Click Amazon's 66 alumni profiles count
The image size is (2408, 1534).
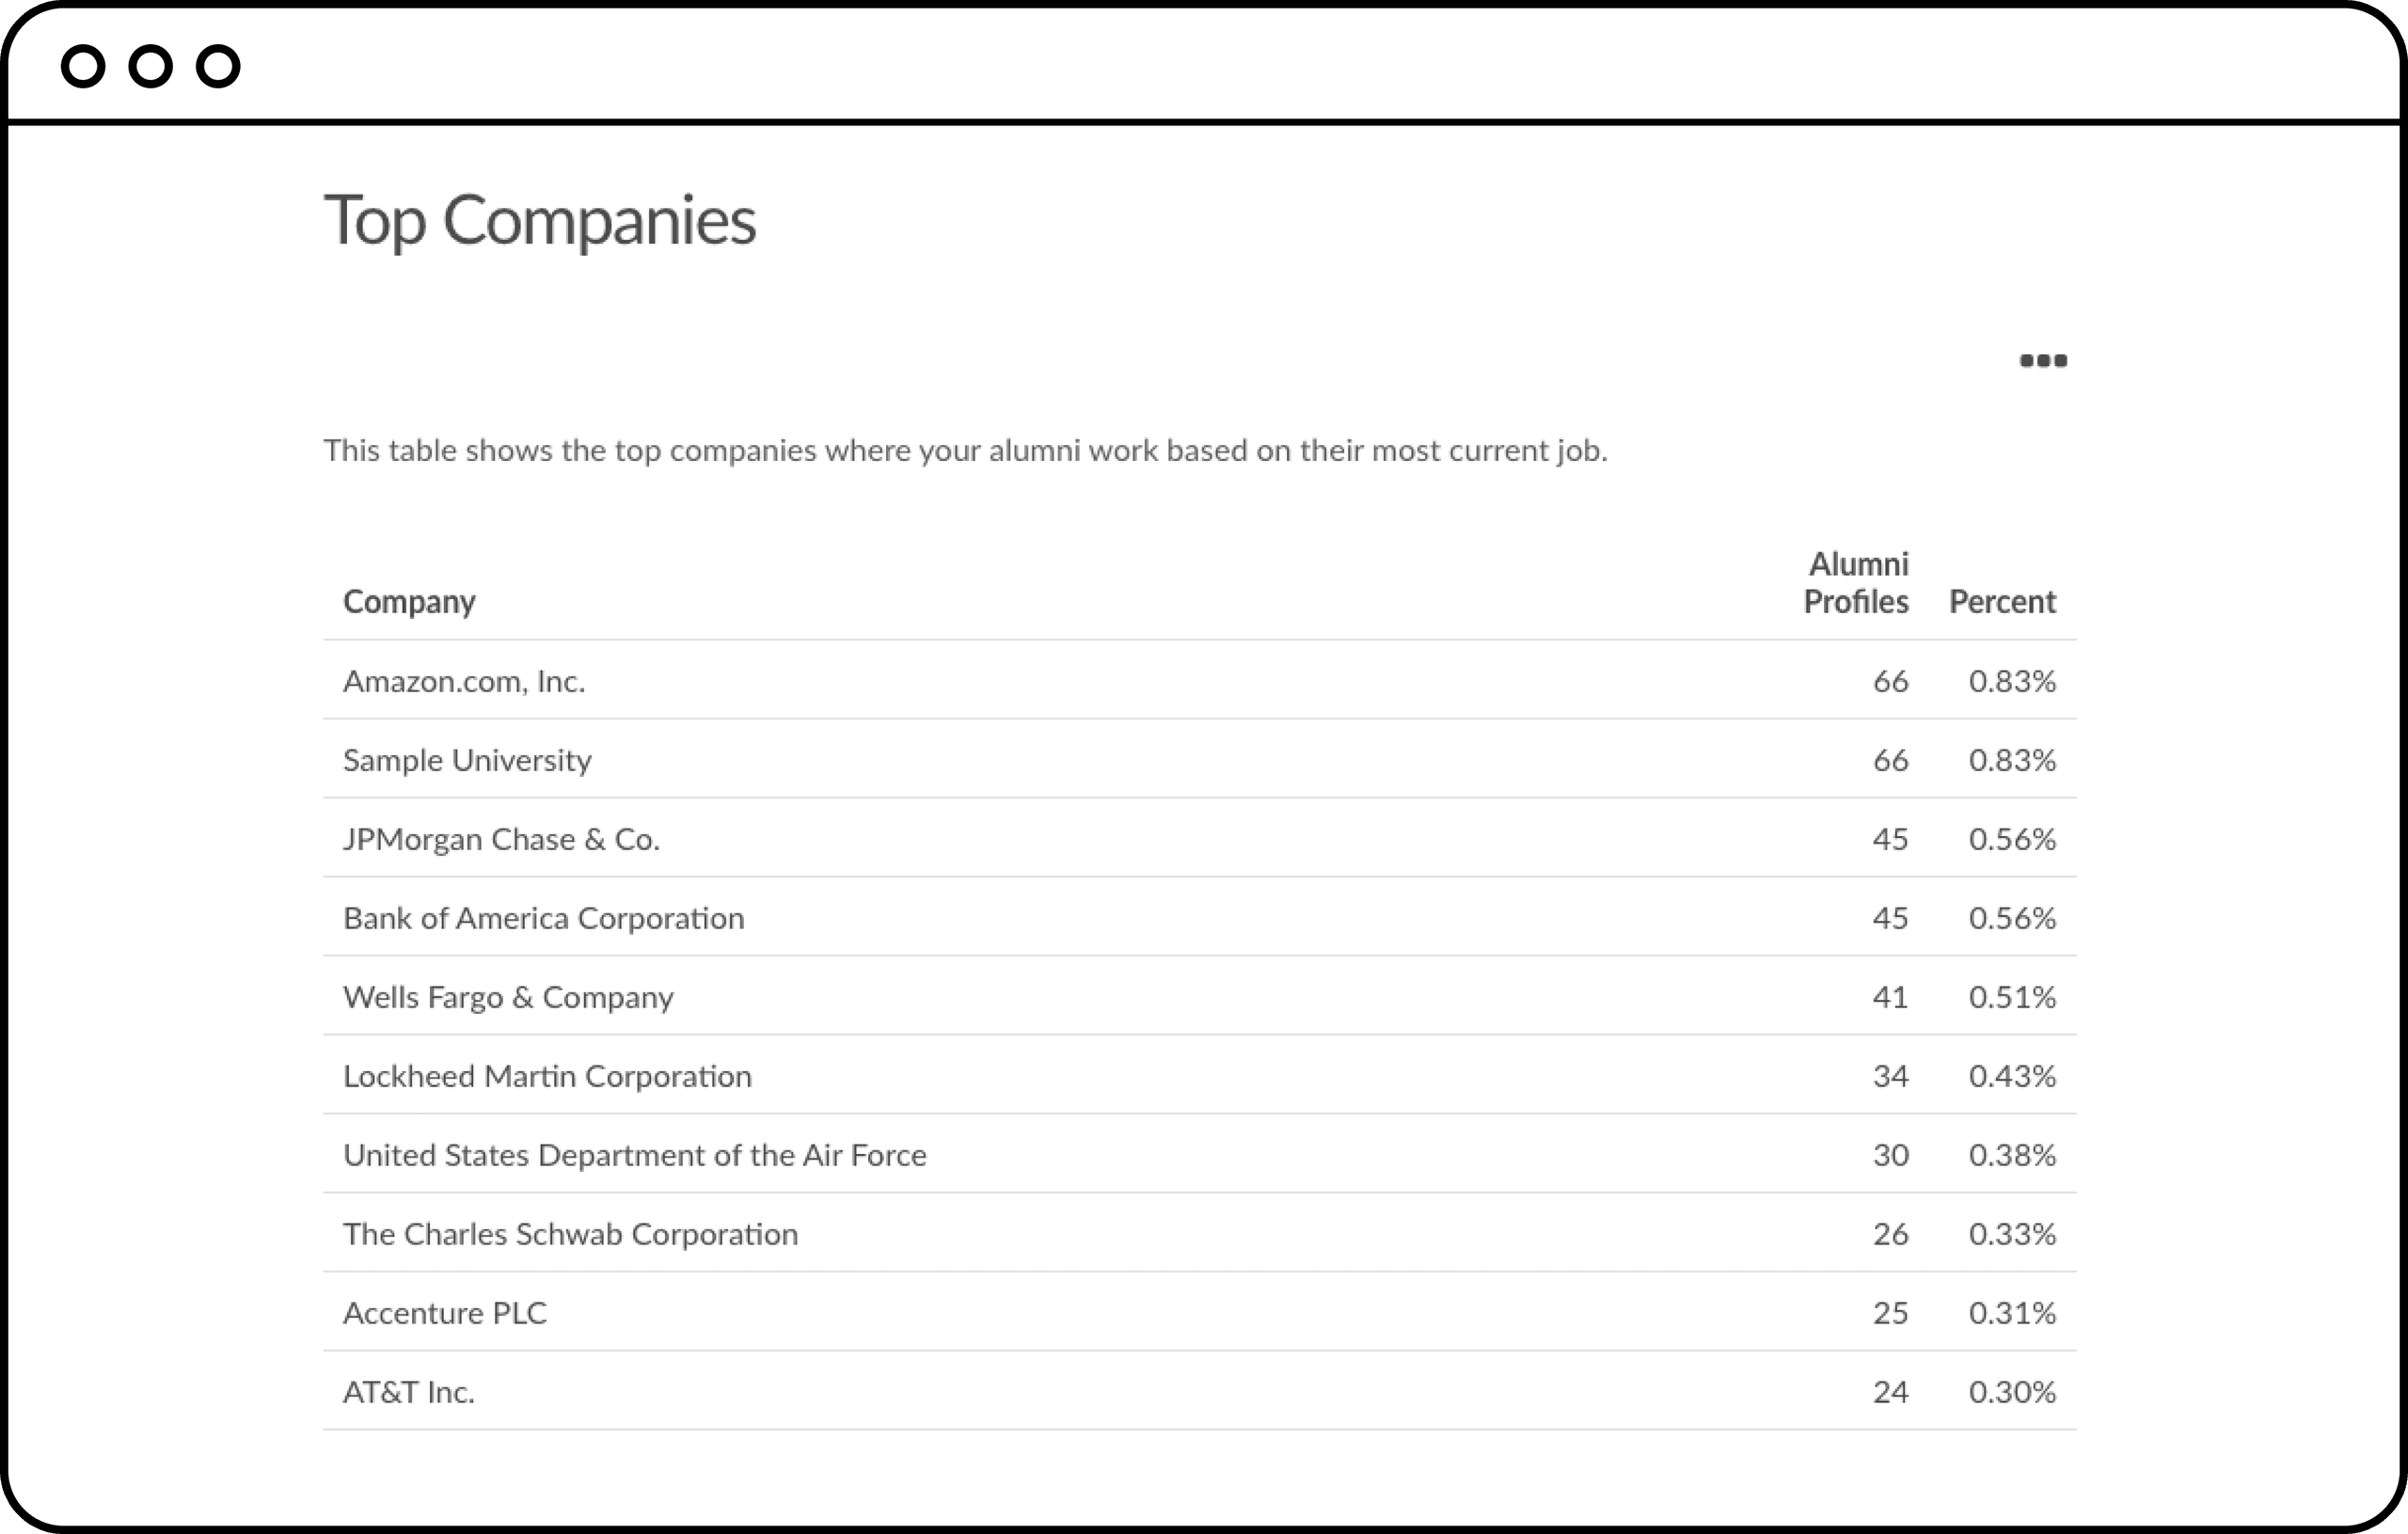point(1890,682)
